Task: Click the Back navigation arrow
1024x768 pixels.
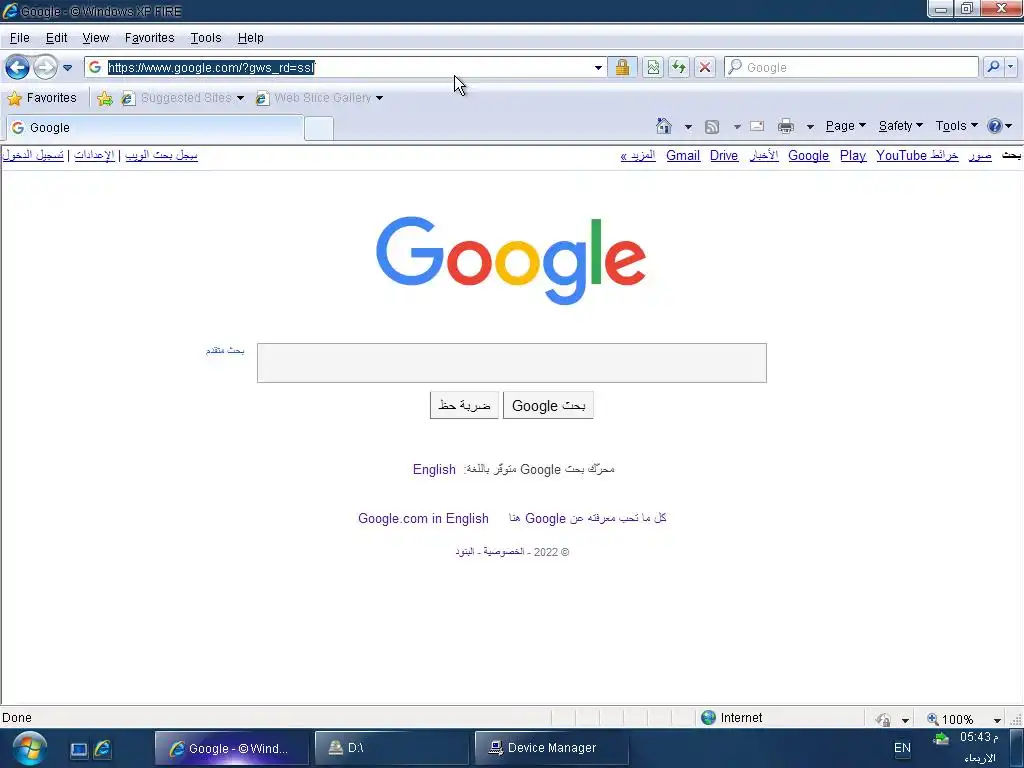Action: point(18,67)
